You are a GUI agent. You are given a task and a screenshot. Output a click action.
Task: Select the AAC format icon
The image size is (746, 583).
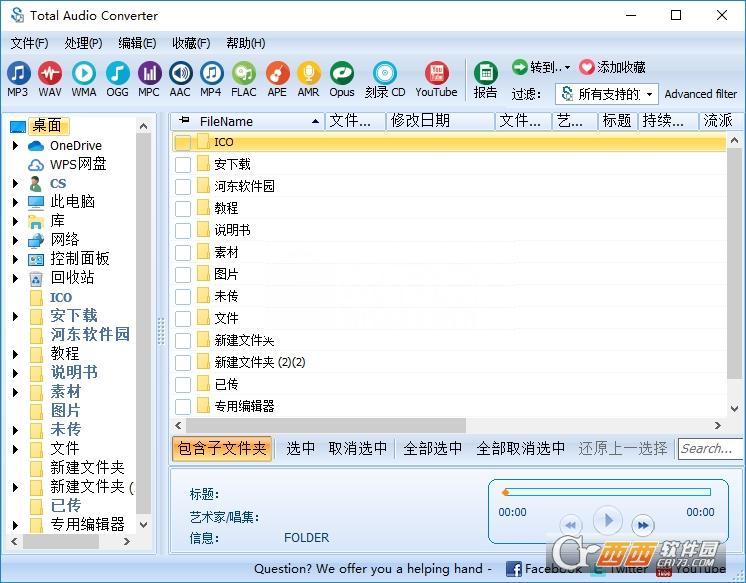[x=181, y=74]
